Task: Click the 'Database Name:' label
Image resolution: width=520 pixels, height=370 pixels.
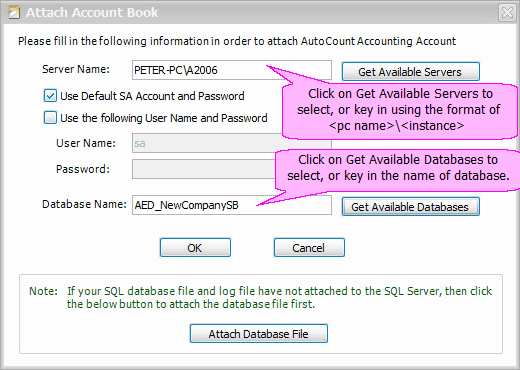Action: click(84, 204)
